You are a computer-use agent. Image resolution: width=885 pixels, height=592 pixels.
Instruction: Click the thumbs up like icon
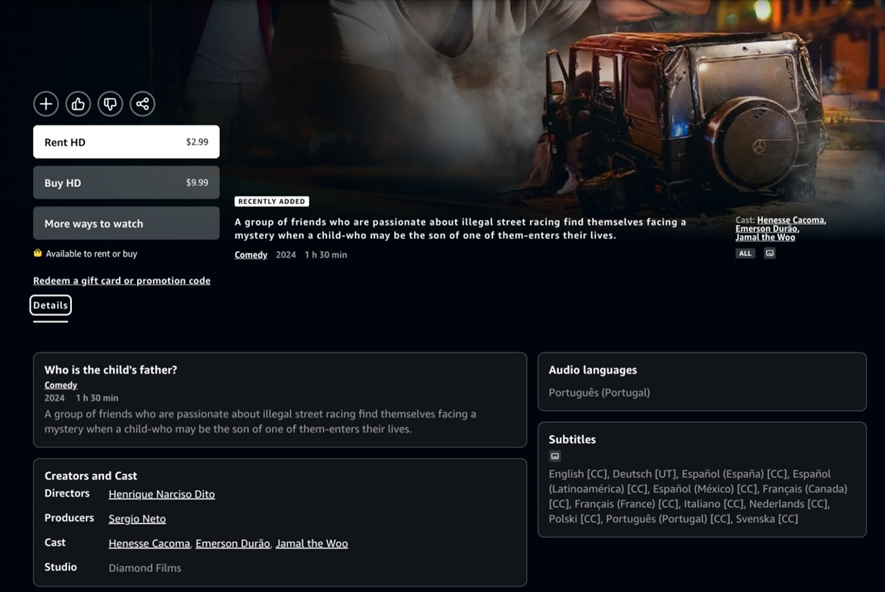[78, 104]
